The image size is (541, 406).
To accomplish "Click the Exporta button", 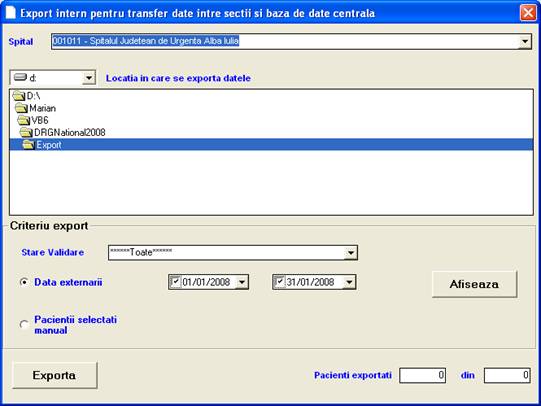I will [55, 375].
